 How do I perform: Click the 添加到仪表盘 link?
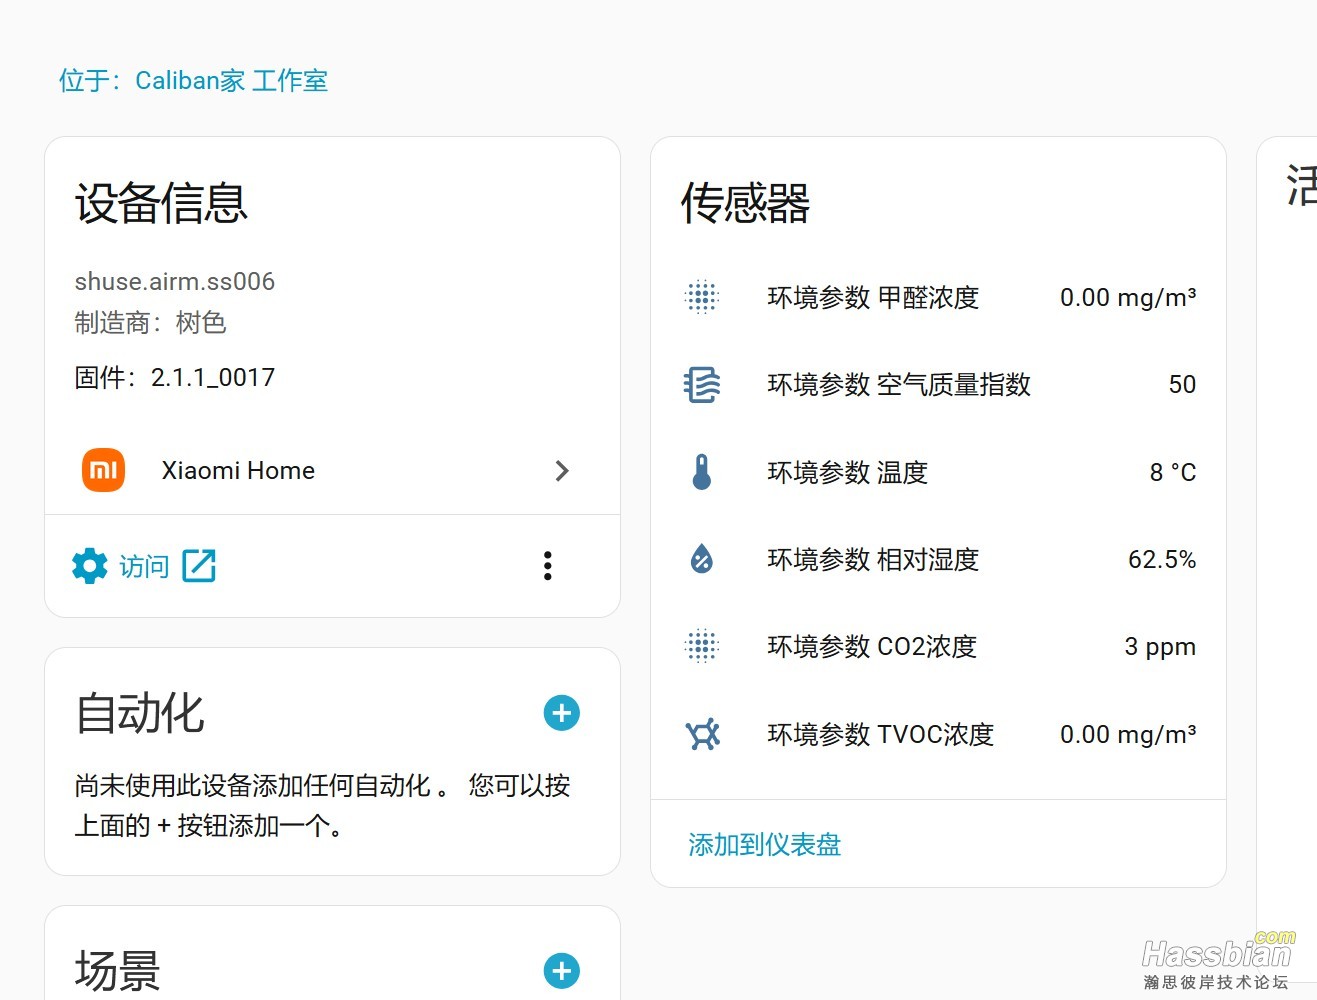pyautogui.click(x=764, y=845)
